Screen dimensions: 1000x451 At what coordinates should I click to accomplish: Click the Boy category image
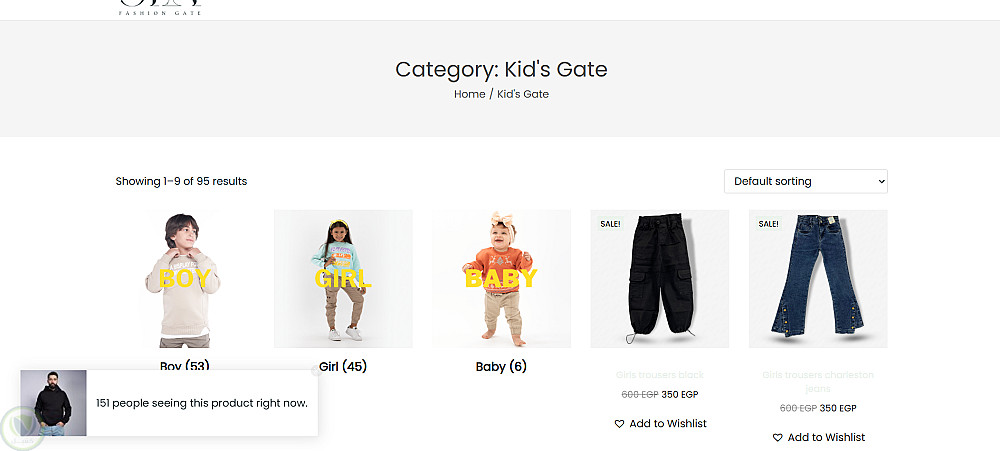tap(184, 279)
